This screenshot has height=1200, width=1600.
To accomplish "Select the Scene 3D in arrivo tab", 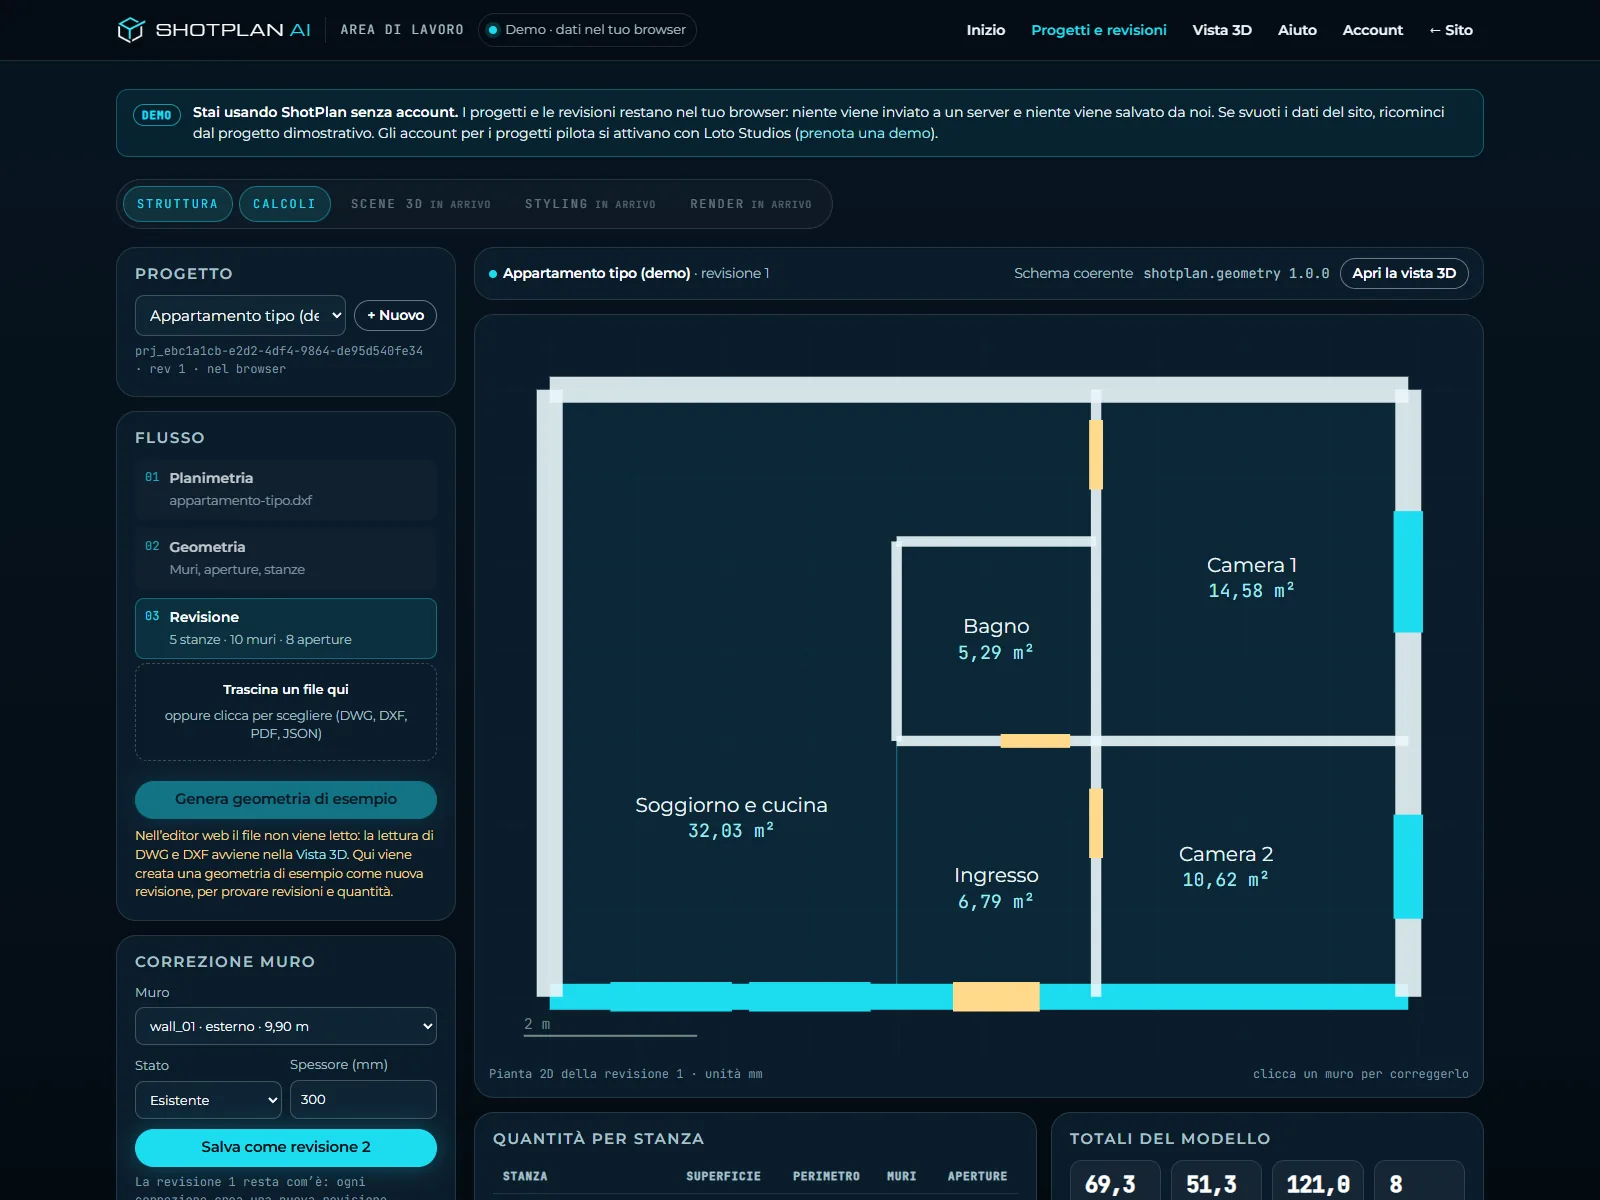I will tap(420, 204).
